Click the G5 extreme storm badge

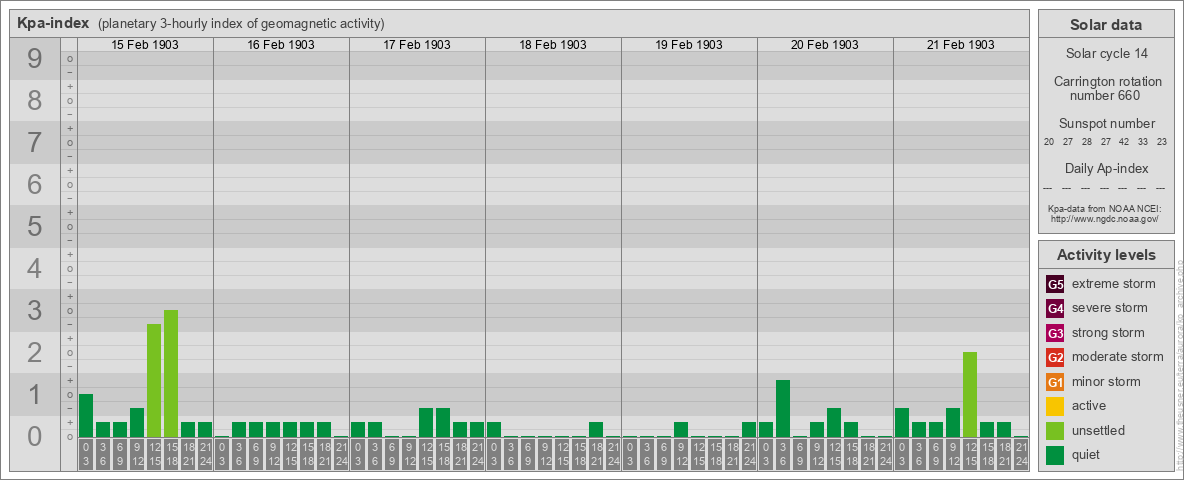1055,285
